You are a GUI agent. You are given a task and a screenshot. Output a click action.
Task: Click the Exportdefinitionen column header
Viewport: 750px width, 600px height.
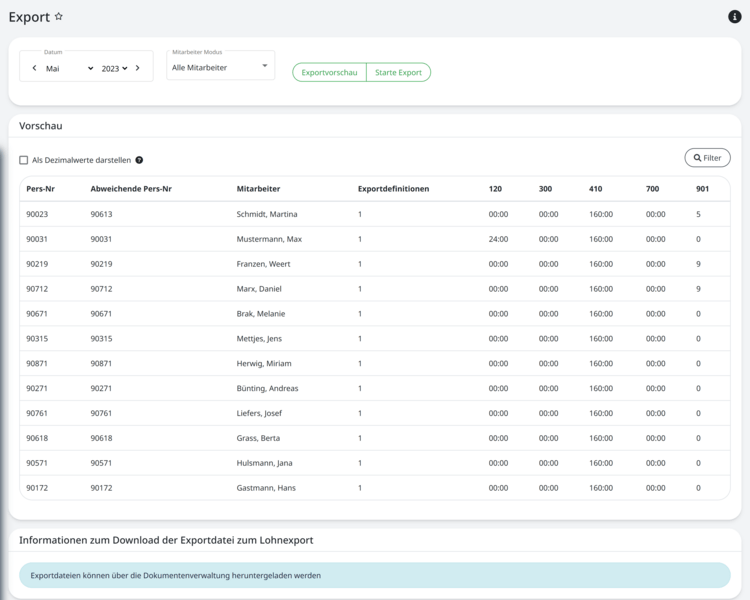pos(393,189)
